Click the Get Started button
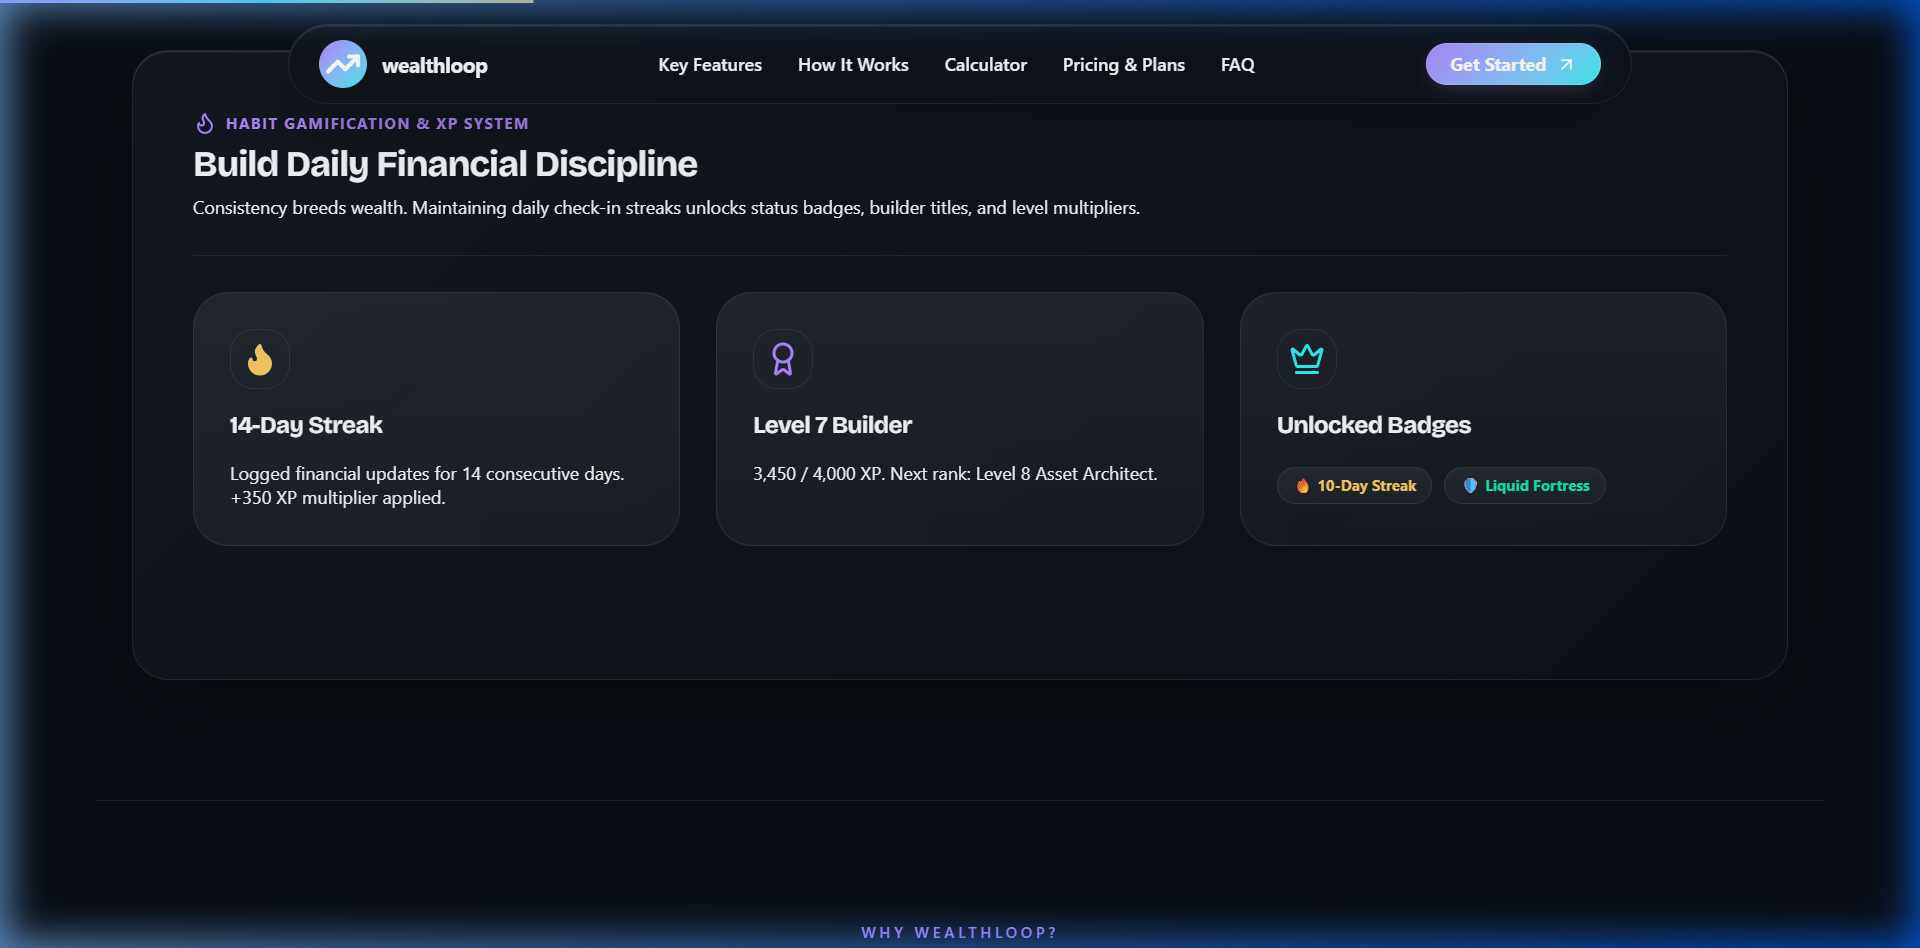The width and height of the screenshot is (1920, 948). point(1513,64)
